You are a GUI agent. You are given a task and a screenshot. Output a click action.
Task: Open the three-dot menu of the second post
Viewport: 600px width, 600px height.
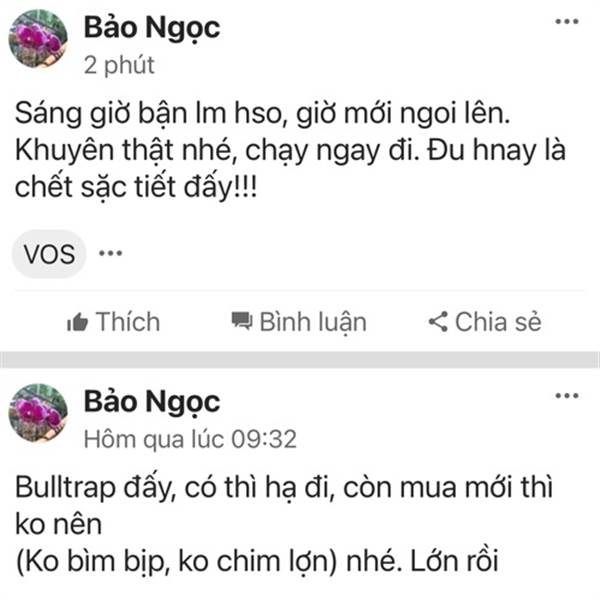tap(567, 396)
